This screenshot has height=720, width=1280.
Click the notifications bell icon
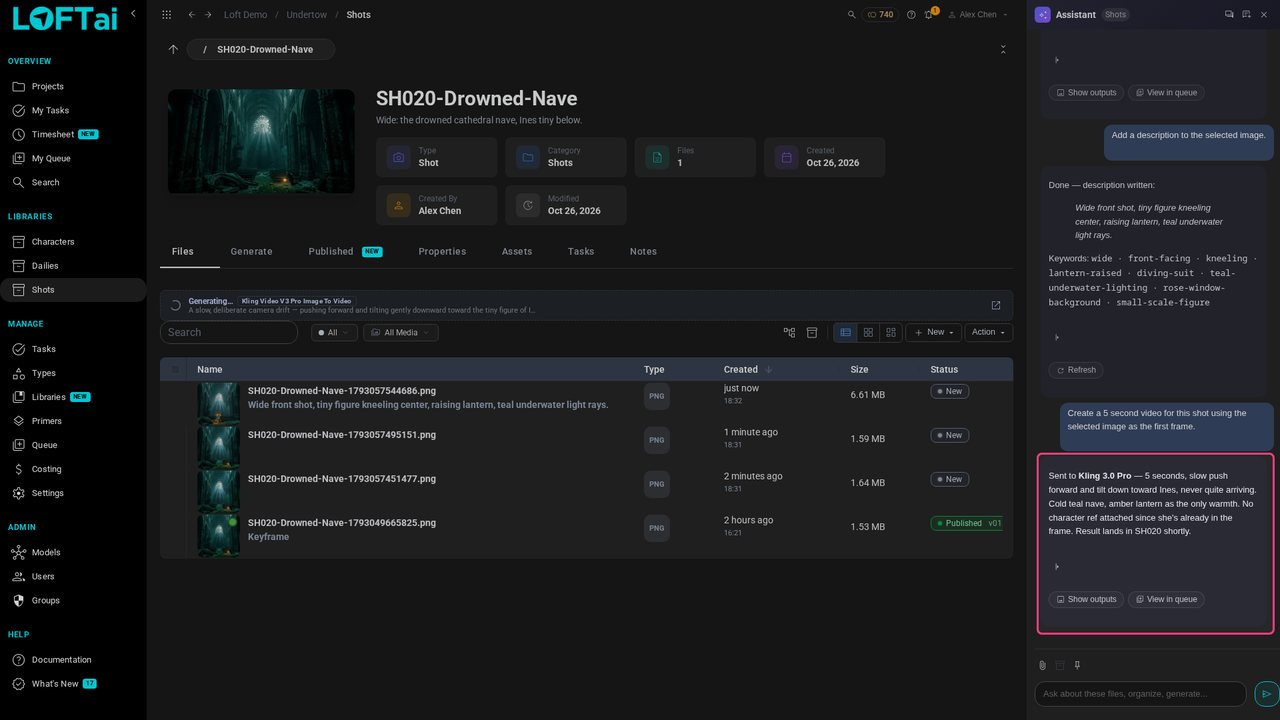[928, 15]
